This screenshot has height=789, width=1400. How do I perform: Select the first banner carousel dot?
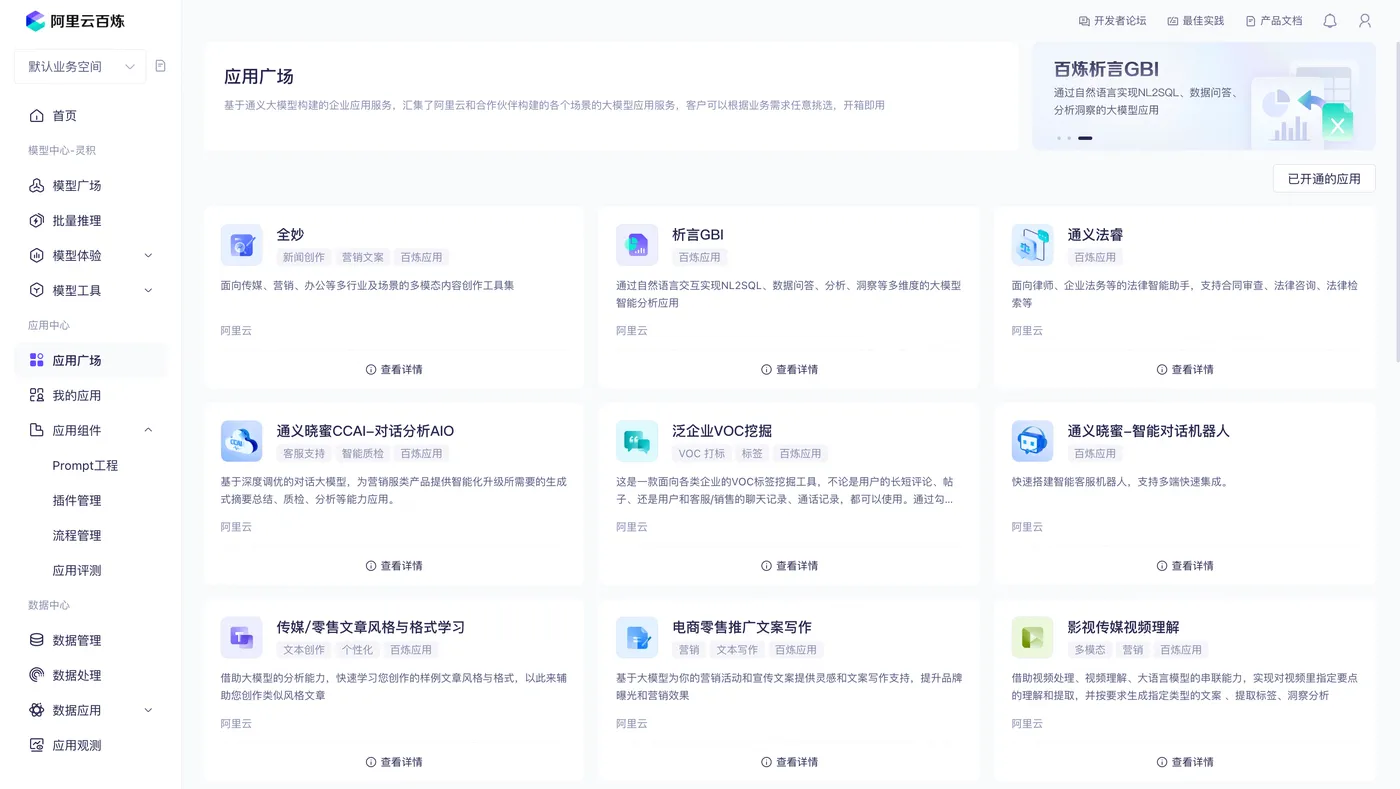1059,138
